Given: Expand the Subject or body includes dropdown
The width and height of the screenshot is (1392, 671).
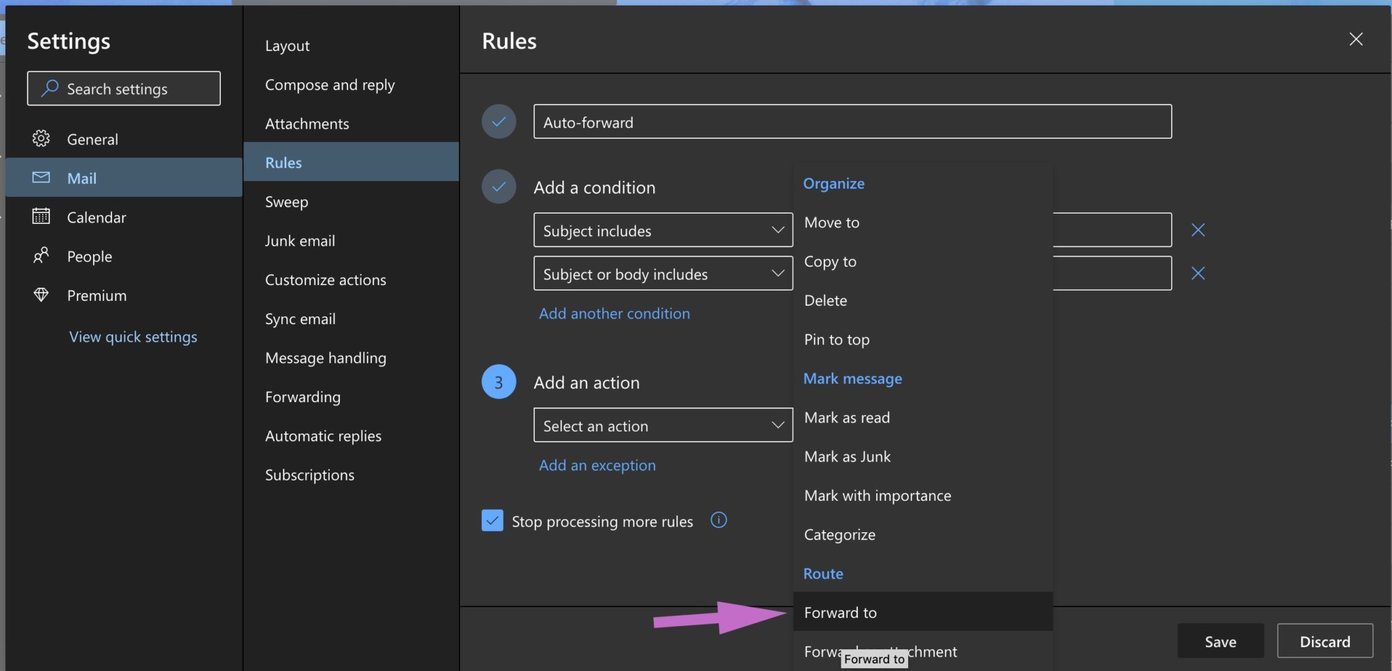Looking at the screenshot, I should [x=663, y=273].
